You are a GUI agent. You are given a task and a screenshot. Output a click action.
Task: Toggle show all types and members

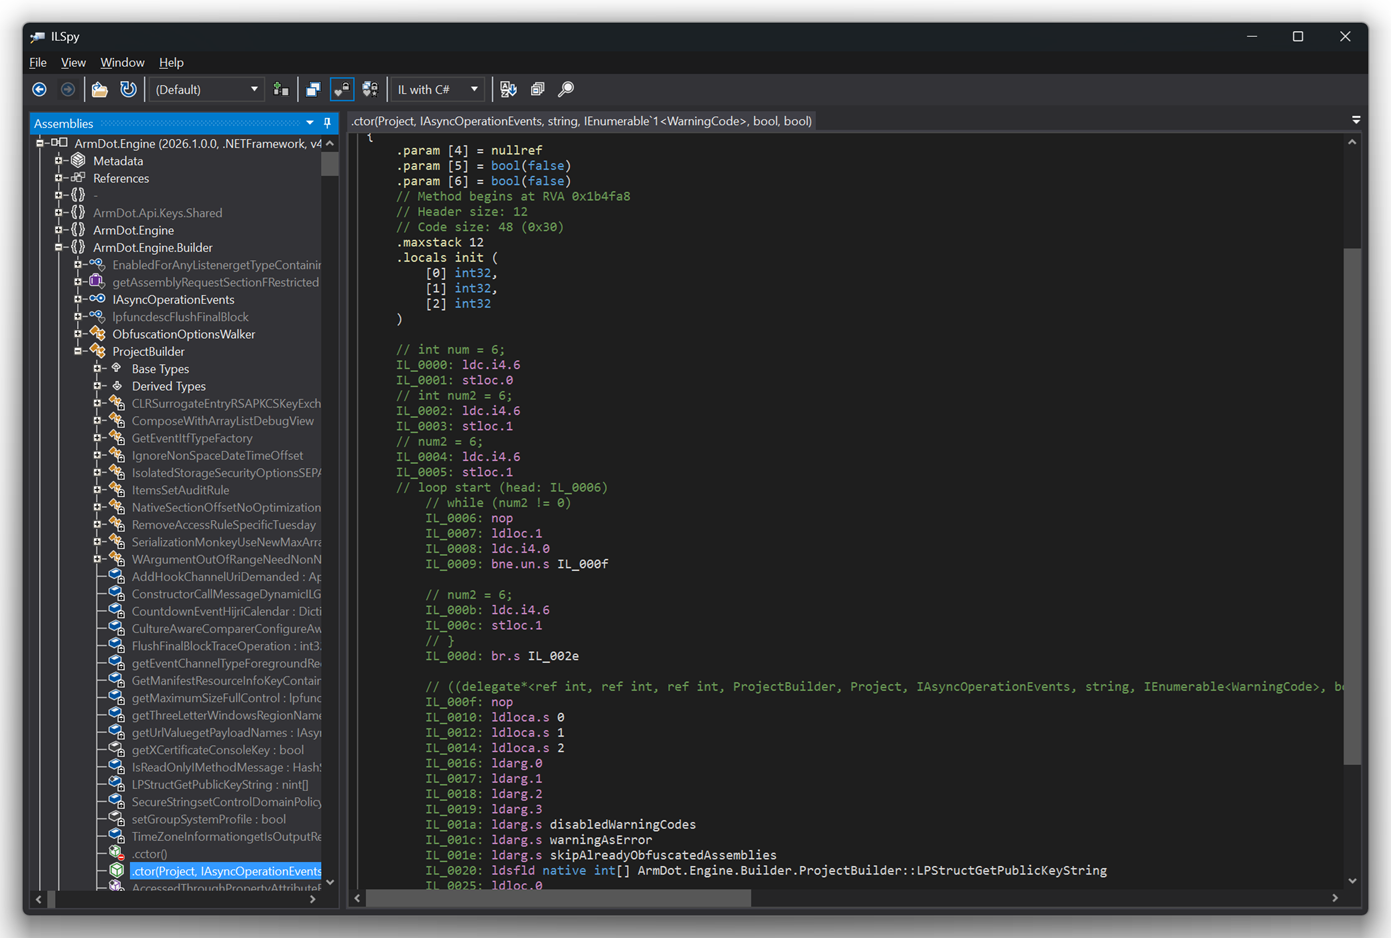(x=370, y=90)
